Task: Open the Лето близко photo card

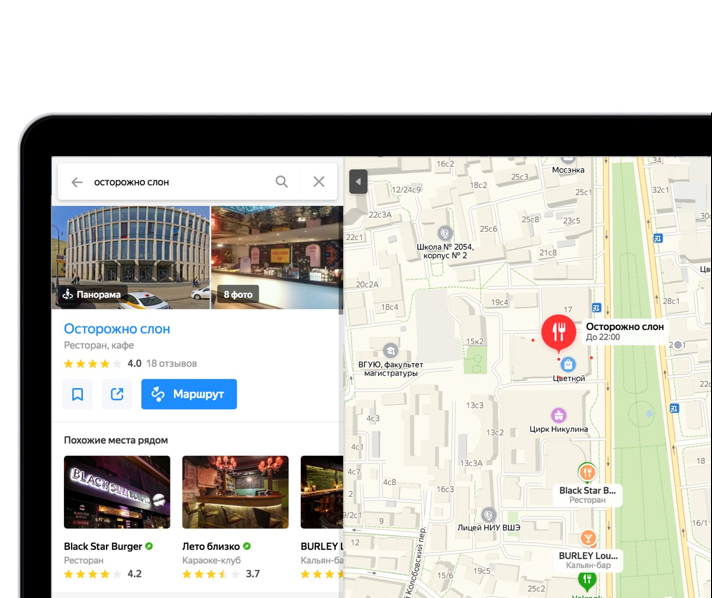Action: tap(235, 492)
